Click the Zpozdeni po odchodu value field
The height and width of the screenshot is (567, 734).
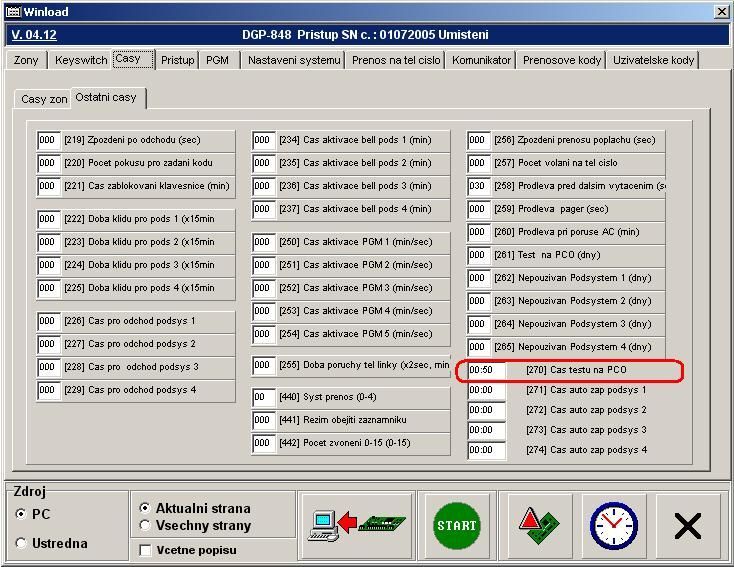pos(49,140)
